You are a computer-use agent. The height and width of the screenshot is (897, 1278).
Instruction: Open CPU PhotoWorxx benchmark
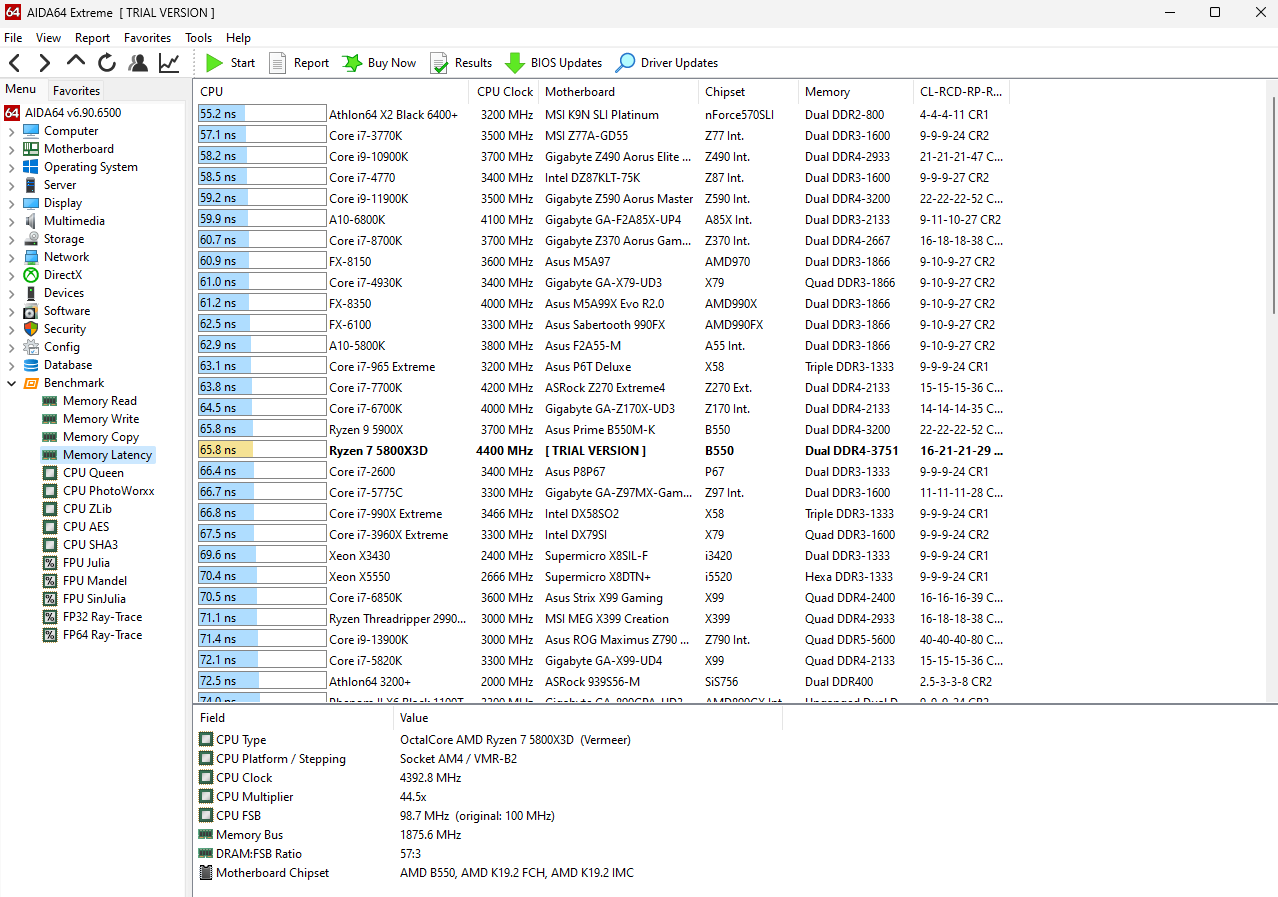click(99, 491)
